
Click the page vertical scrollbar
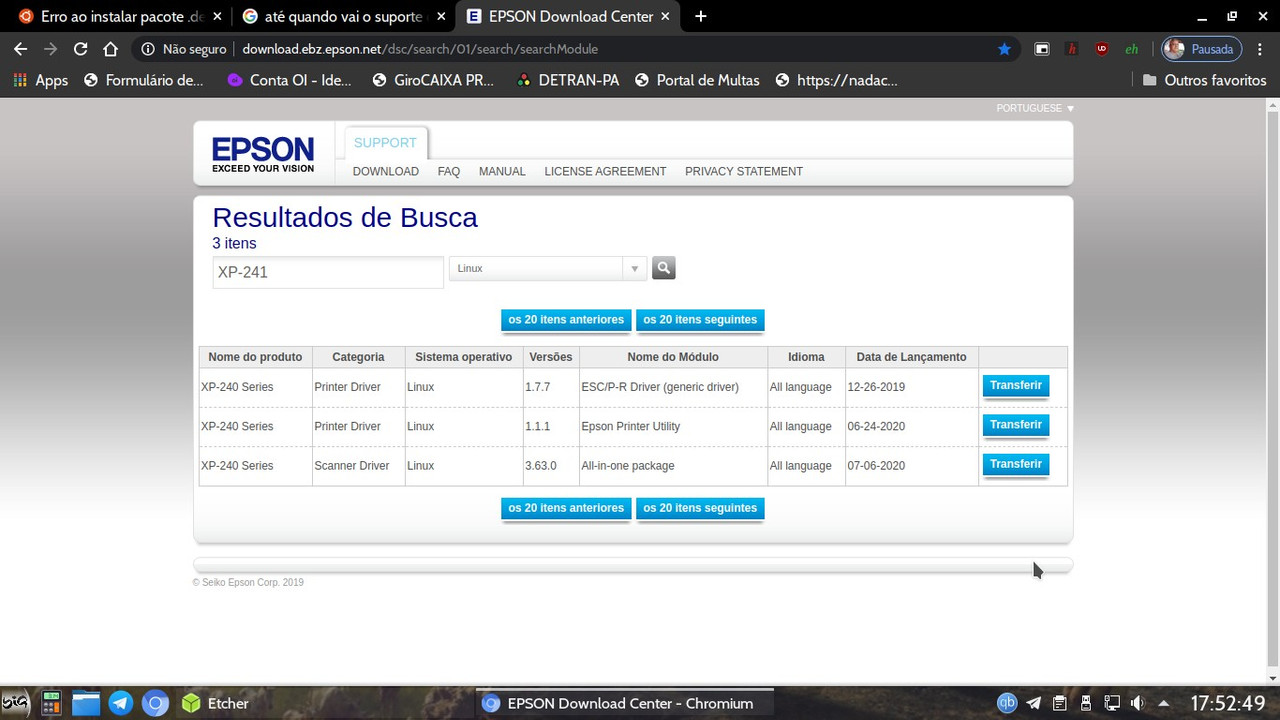1272,390
